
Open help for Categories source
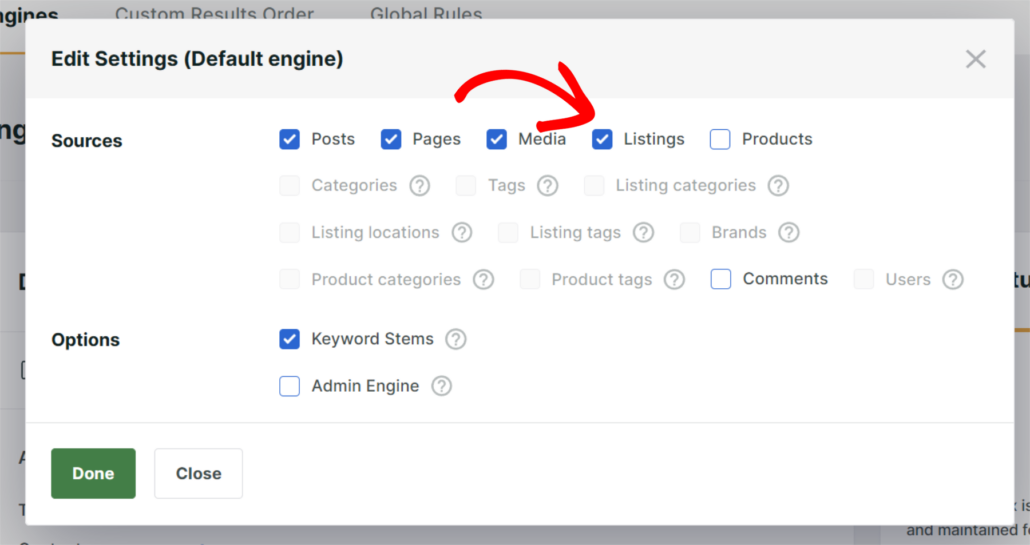(420, 186)
